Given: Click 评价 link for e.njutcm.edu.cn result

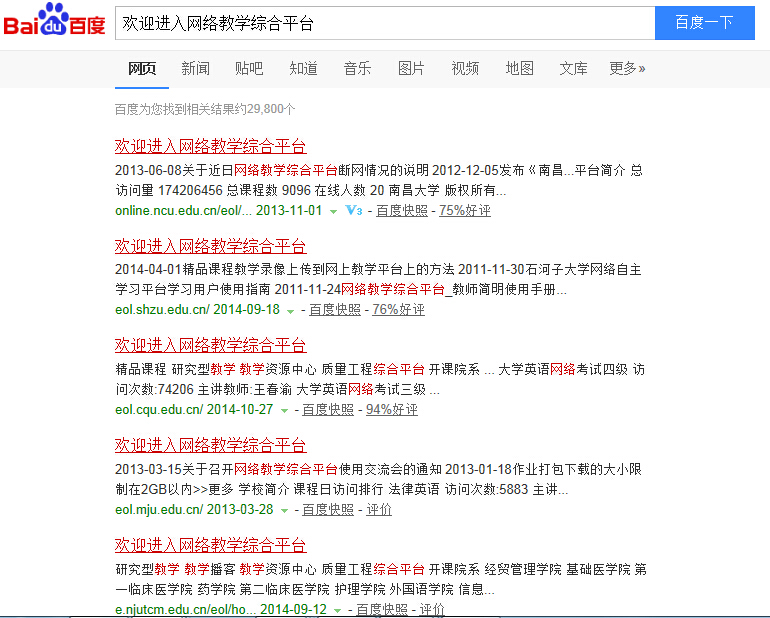Looking at the screenshot, I should [432, 610].
